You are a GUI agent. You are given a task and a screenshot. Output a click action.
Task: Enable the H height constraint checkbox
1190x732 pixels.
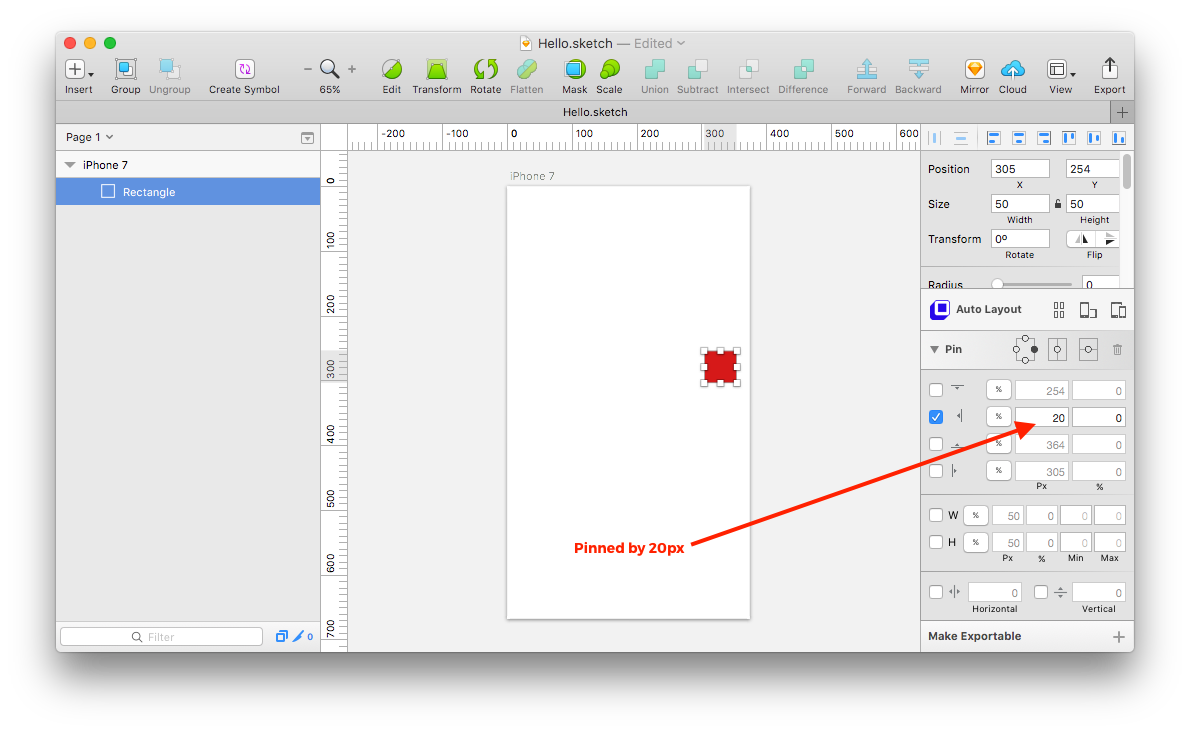[x=936, y=542]
